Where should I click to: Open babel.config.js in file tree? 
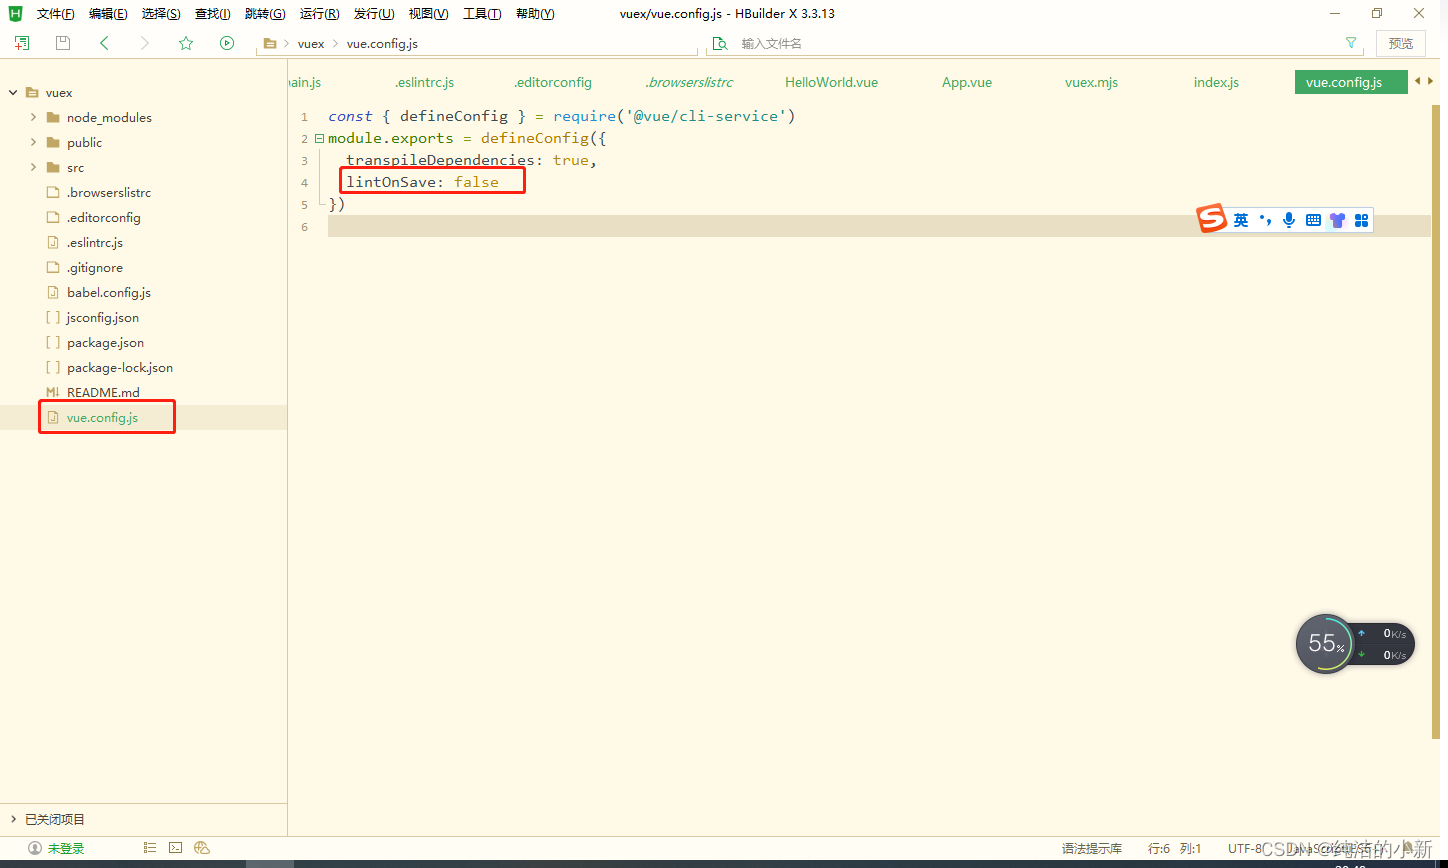click(109, 292)
